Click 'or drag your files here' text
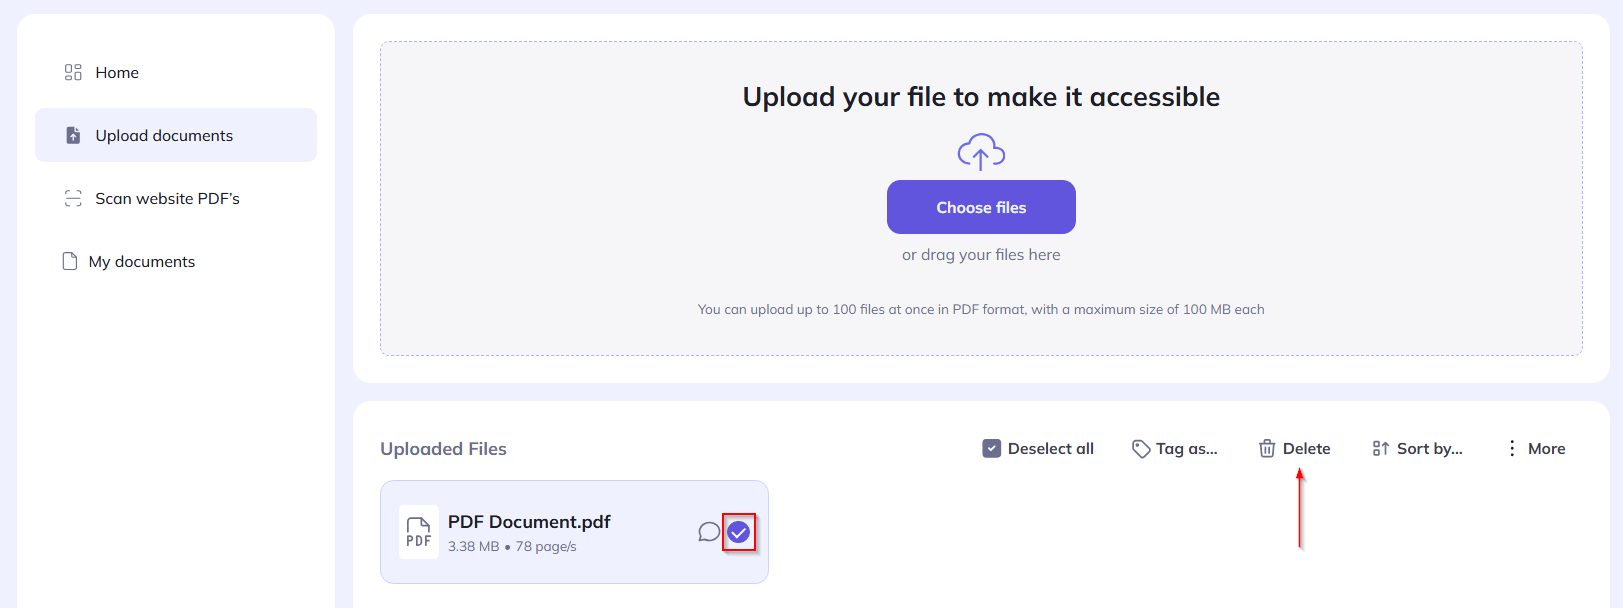The height and width of the screenshot is (608, 1623). 981,255
